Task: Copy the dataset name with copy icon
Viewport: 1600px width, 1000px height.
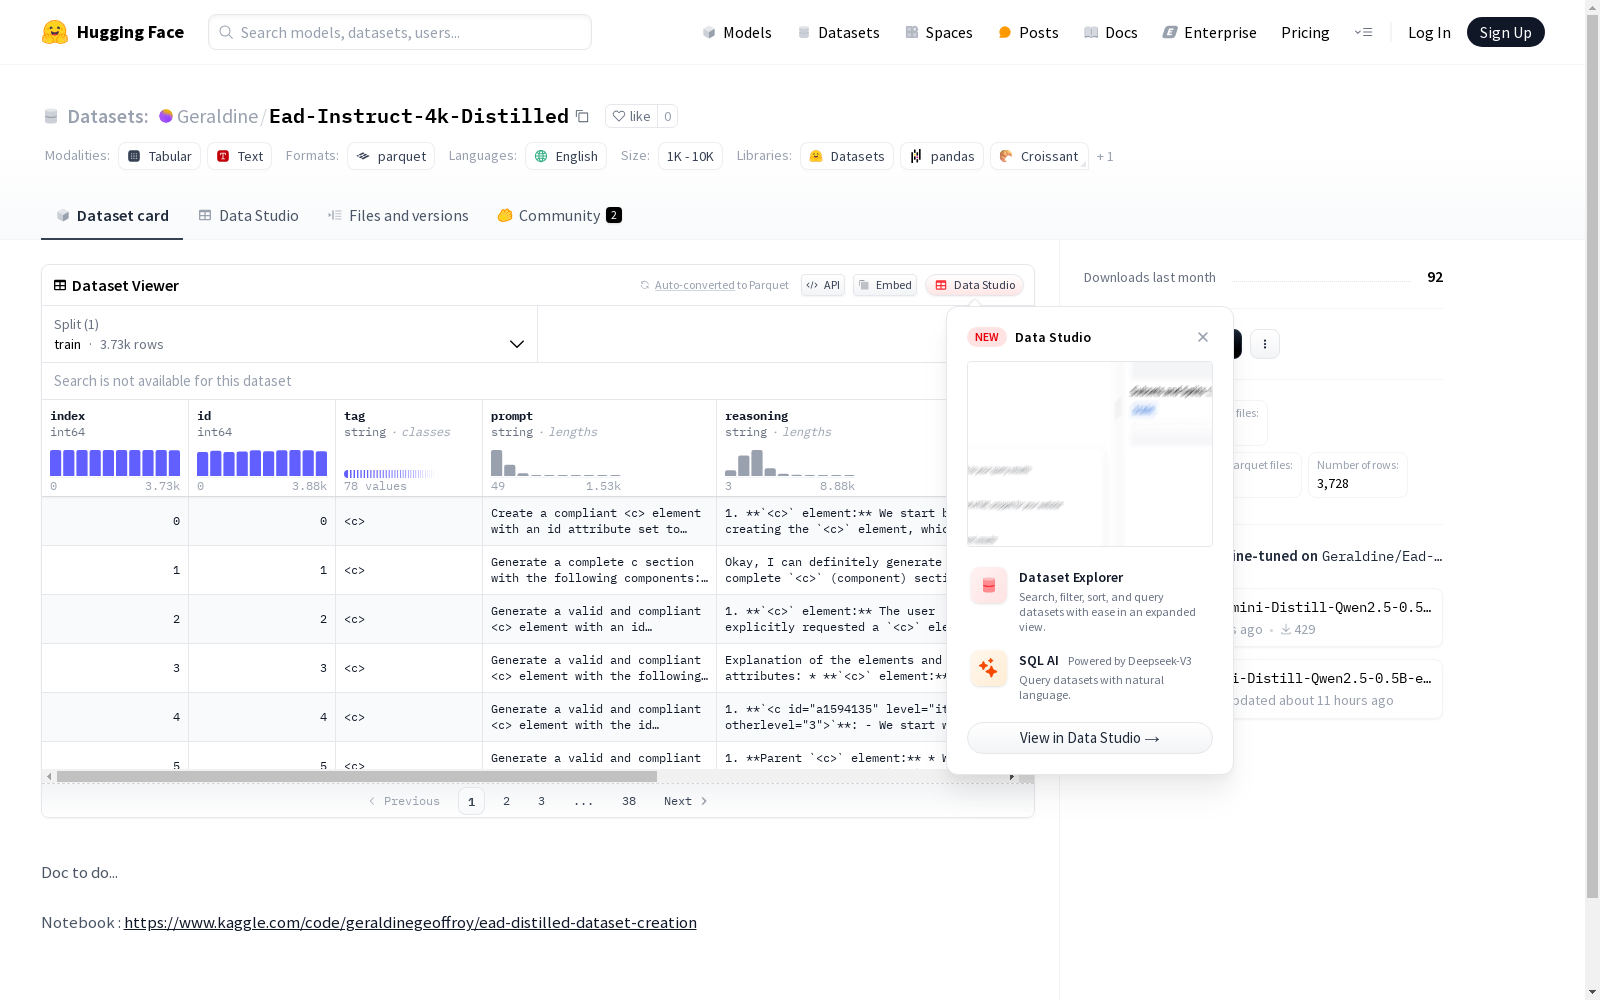Action: point(582,116)
